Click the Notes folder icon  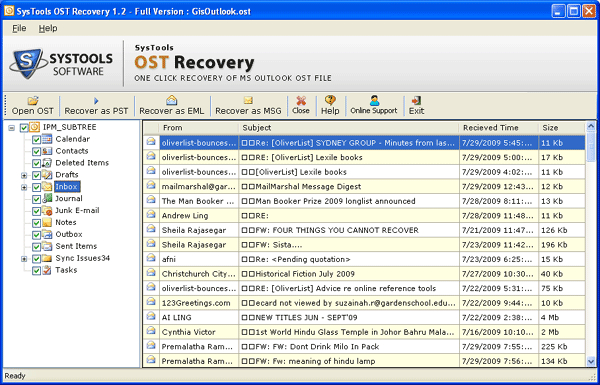pos(47,222)
